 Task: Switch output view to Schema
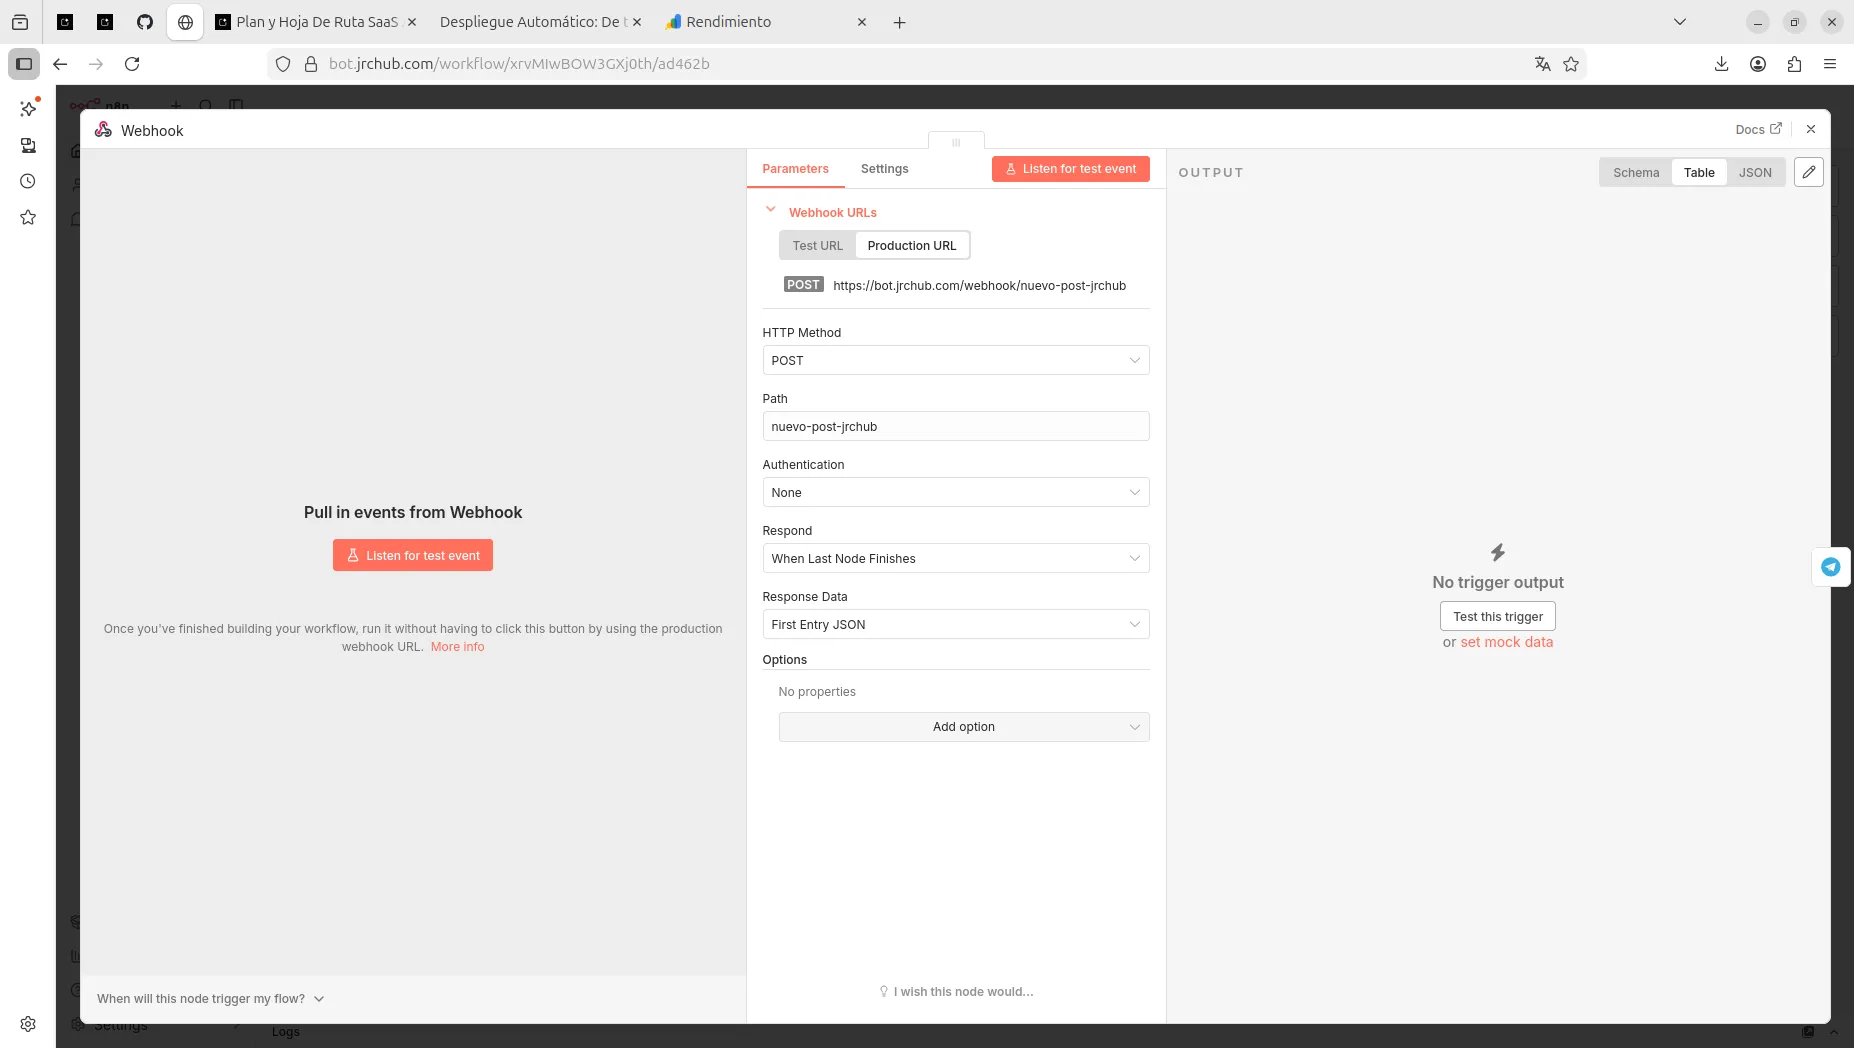coord(1636,172)
